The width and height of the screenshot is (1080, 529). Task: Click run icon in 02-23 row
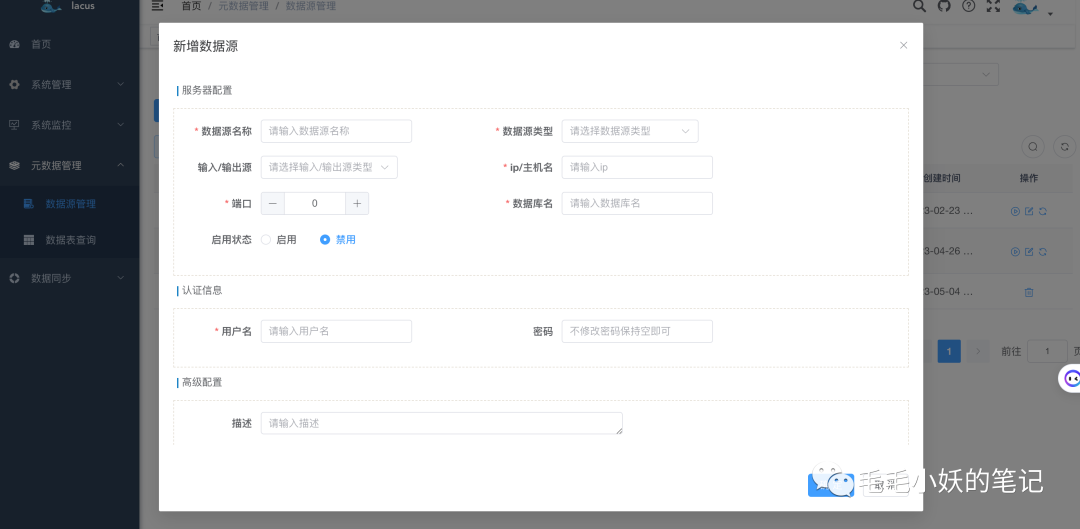point(1015,211)
